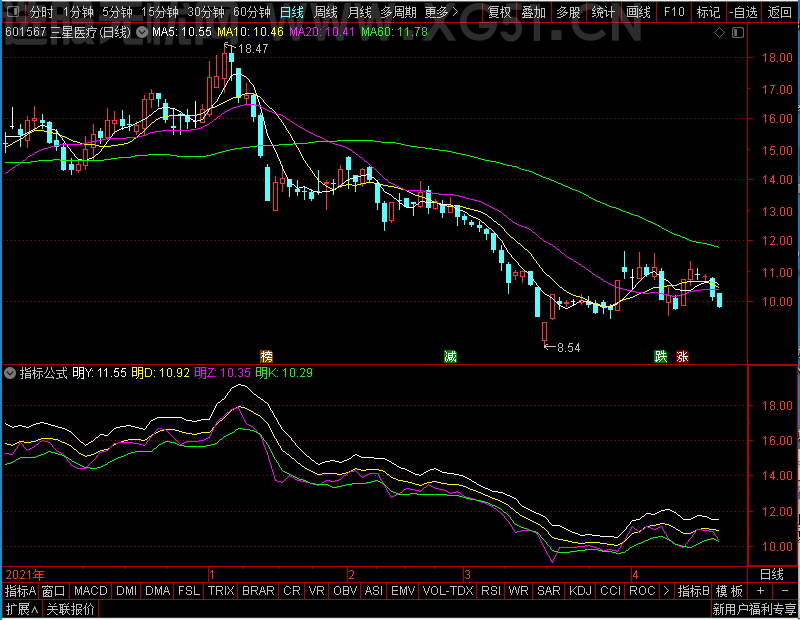Click the diamond marker icon at chart top-right
This screenshot has width=800, height=620.
719,33
